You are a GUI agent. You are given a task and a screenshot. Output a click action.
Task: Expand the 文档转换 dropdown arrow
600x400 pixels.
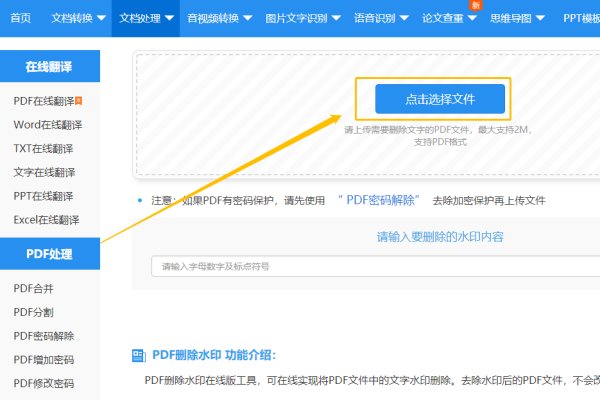pyautogui.click(x=101, y=18)
